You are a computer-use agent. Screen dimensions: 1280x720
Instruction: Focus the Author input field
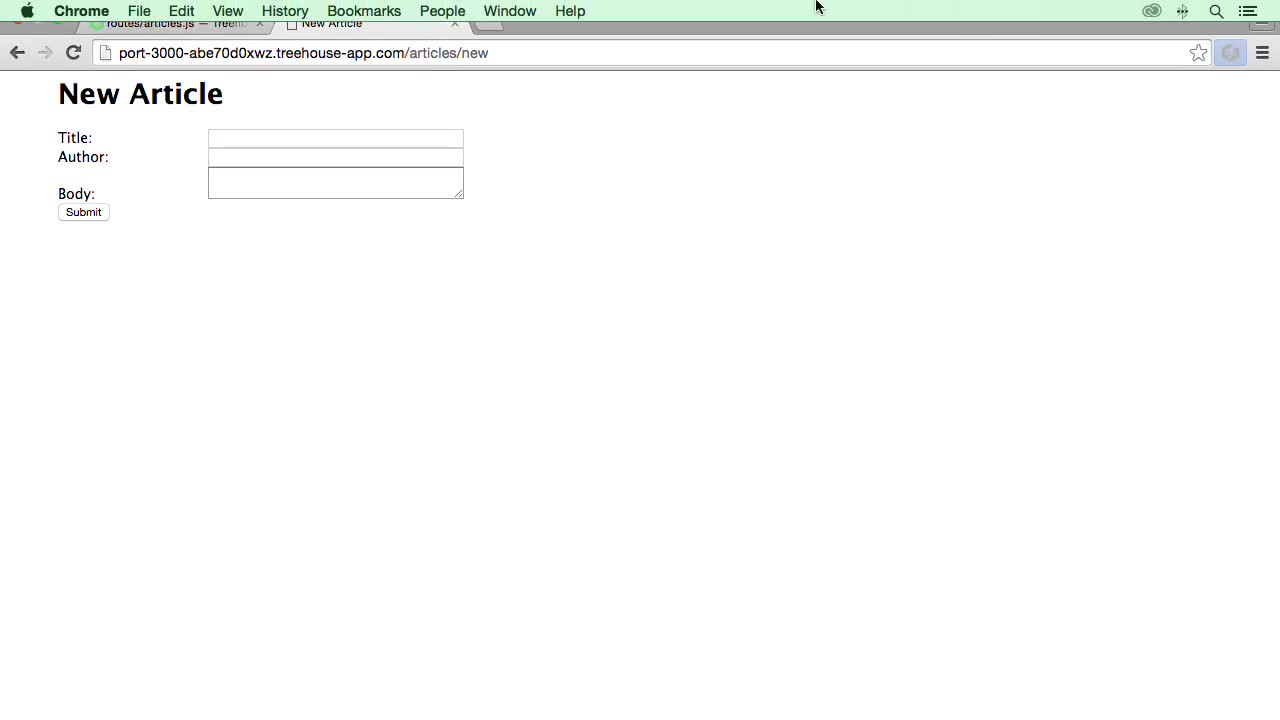click(x=336, y=157)
